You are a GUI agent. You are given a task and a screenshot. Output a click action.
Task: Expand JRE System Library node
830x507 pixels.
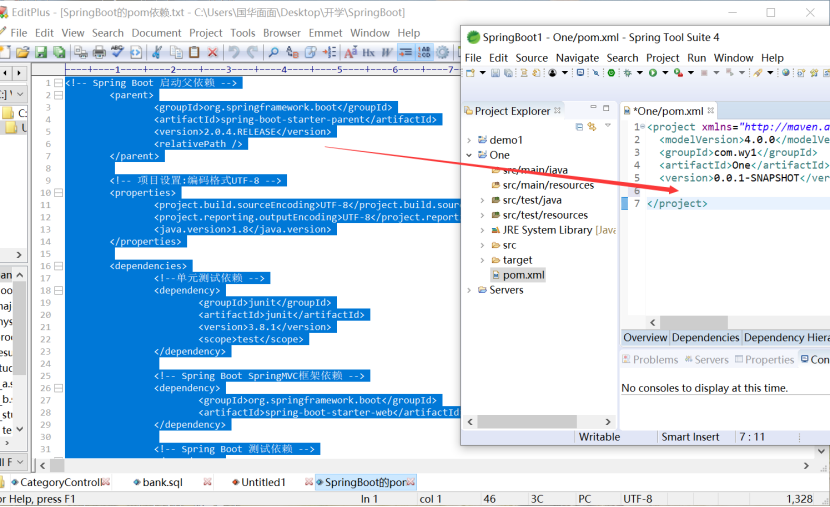(482, 230)
